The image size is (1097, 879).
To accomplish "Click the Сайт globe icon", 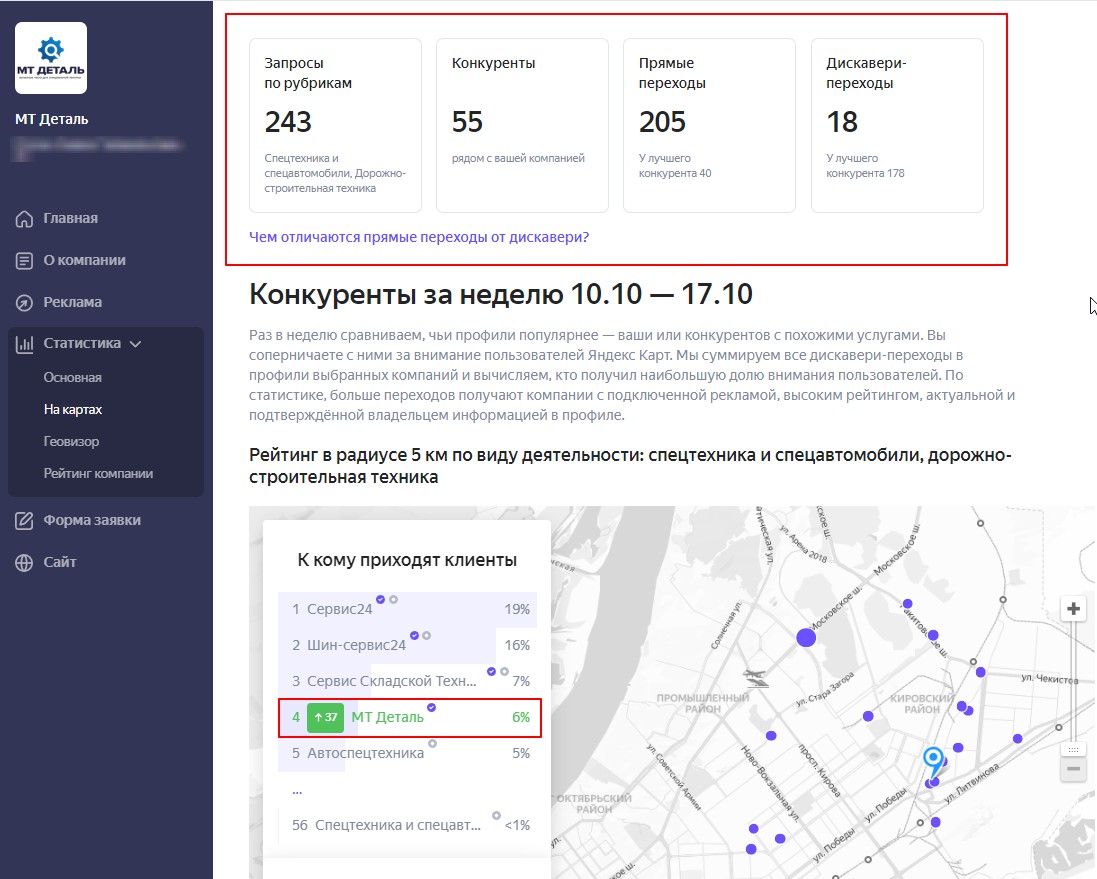I will tap(25, 563).
